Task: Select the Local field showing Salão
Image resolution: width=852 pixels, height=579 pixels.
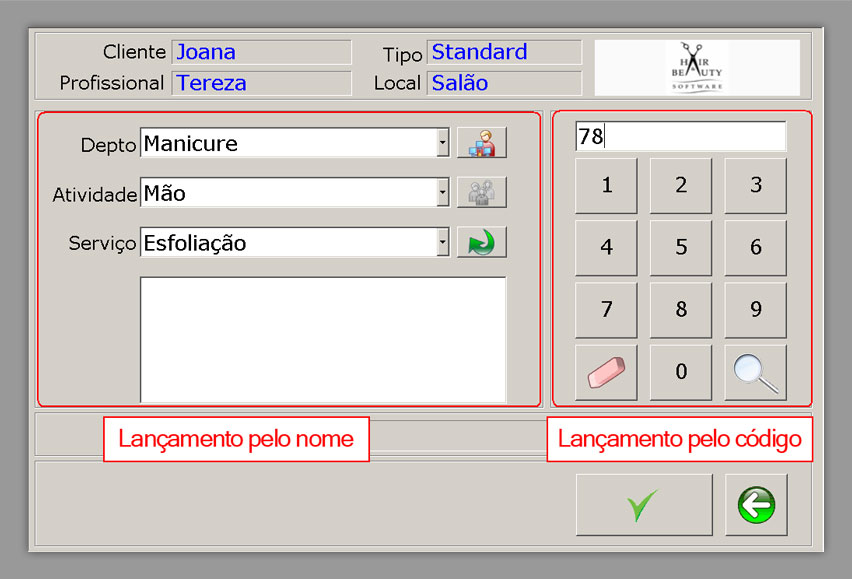Action: 504,83
